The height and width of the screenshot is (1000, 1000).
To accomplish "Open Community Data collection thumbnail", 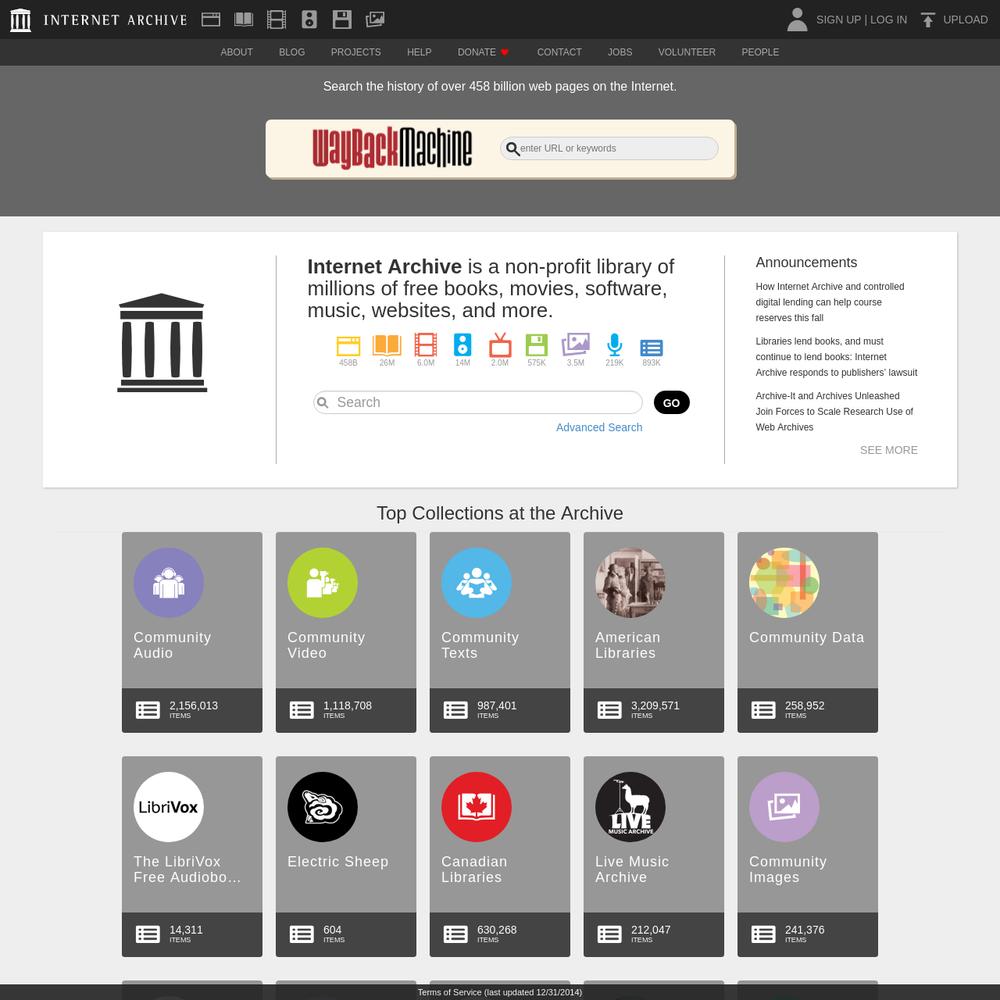I will [x=784, y=582].
